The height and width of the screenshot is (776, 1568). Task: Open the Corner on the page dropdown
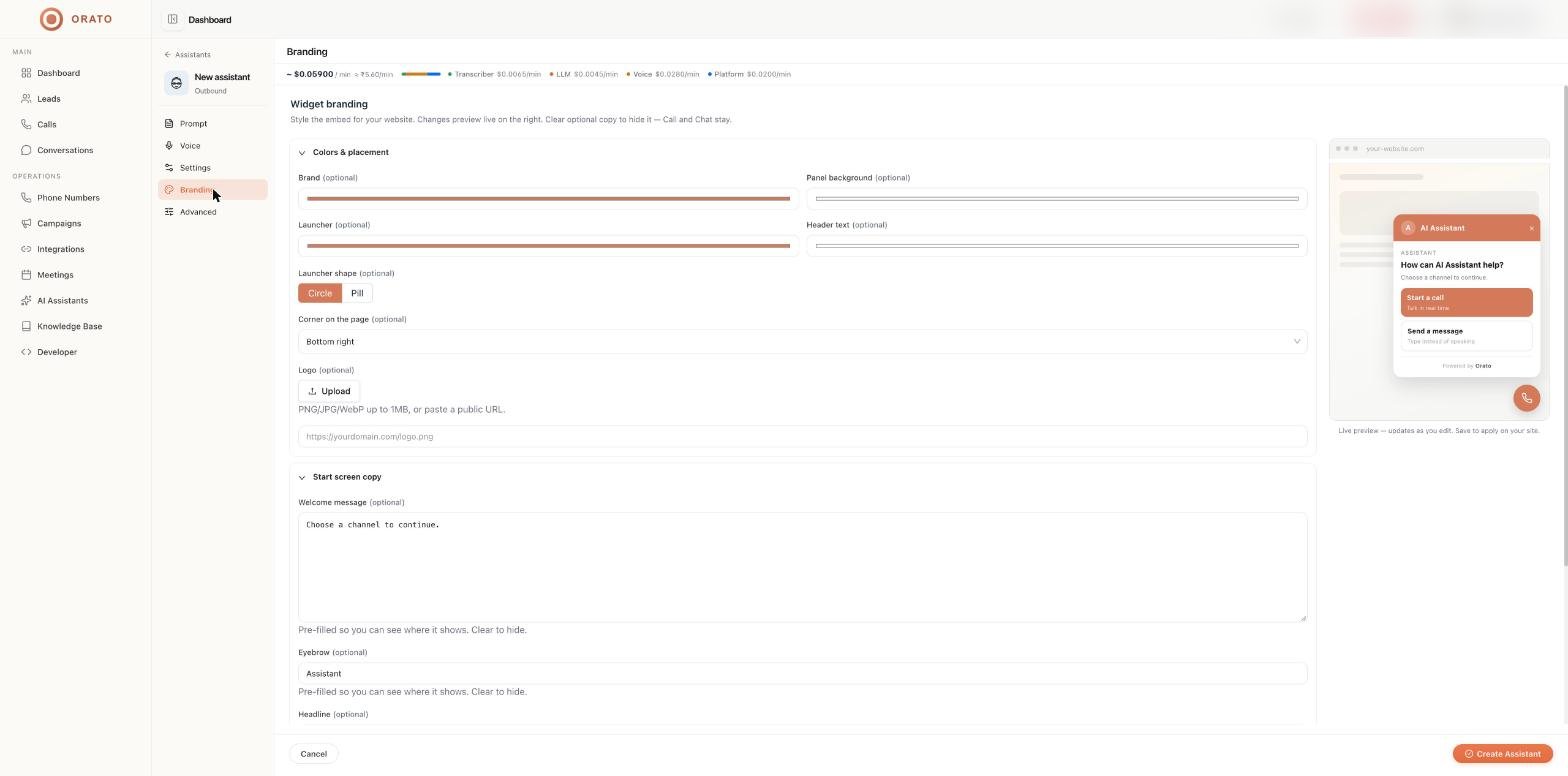click(803, 342)
